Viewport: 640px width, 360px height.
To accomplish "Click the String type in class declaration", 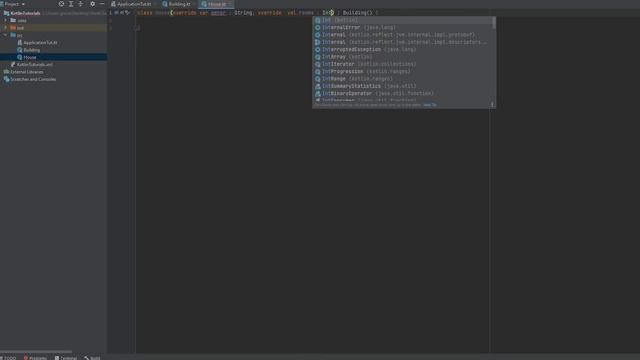I will pos(243,13).
